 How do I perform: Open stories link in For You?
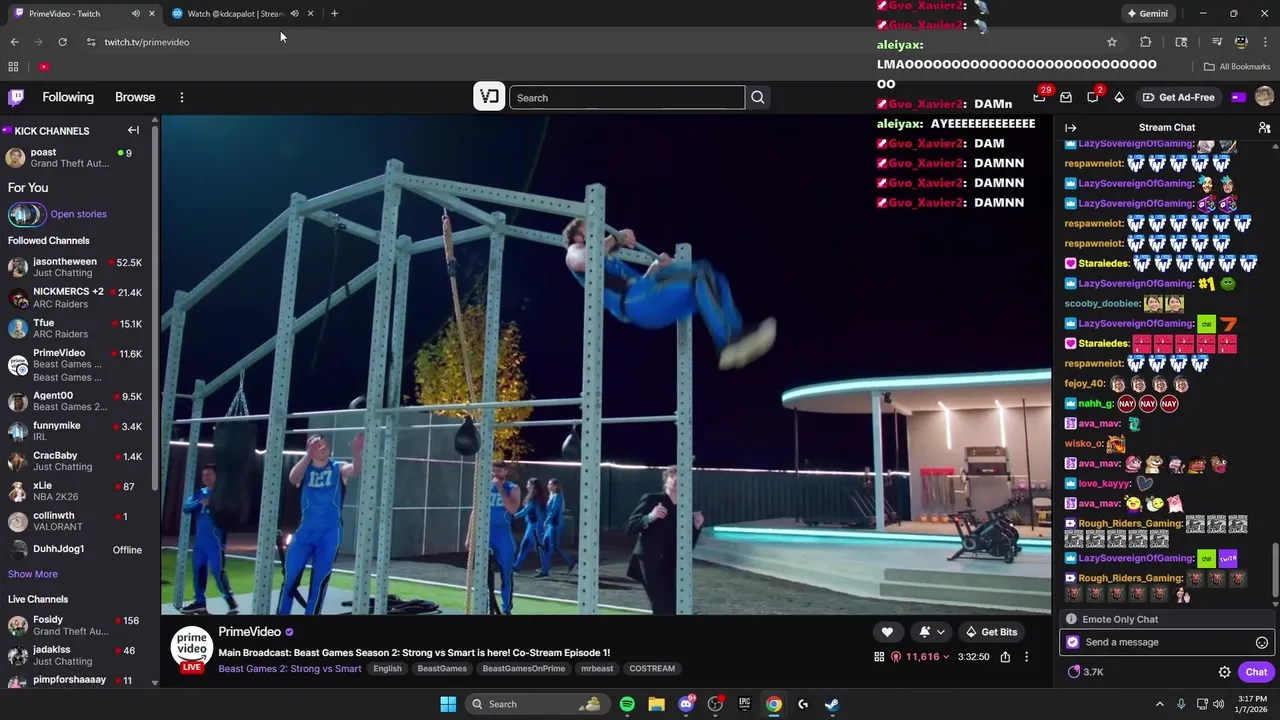point(78,214)
